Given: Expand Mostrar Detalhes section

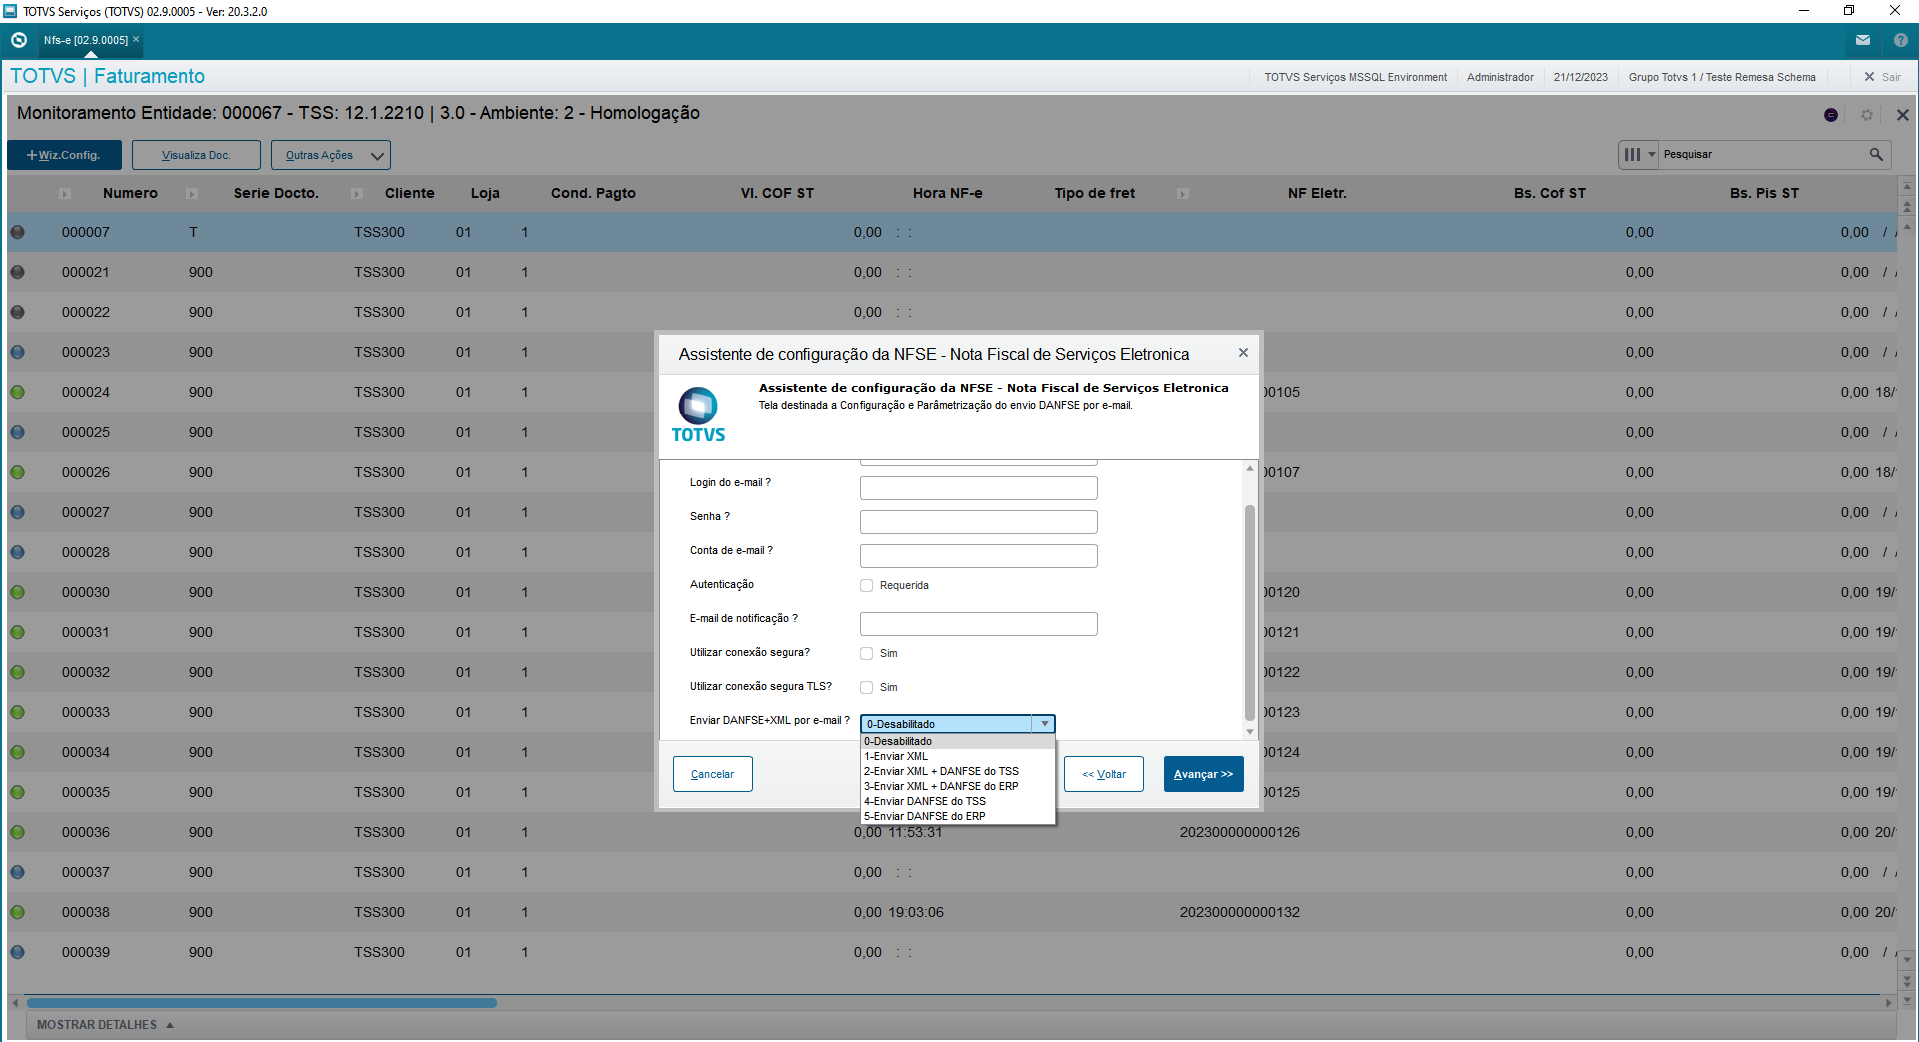Looking at the screenshot, I should tap(105, 1025).
